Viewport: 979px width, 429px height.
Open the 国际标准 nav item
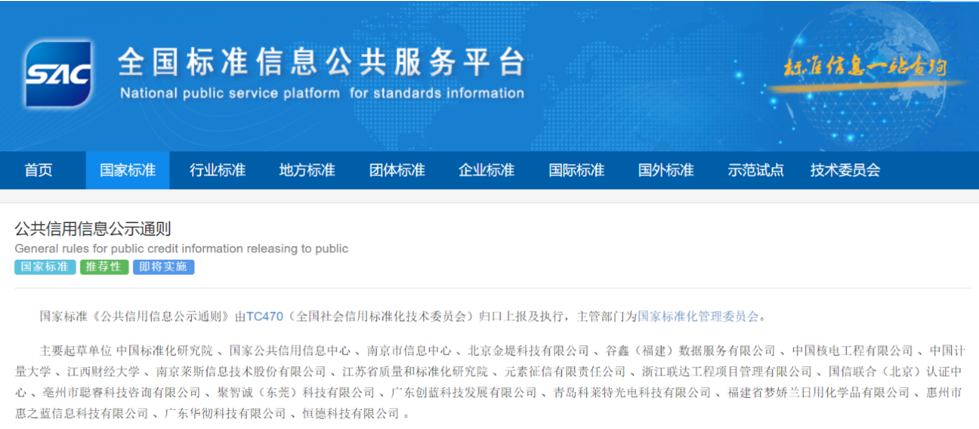576,170
